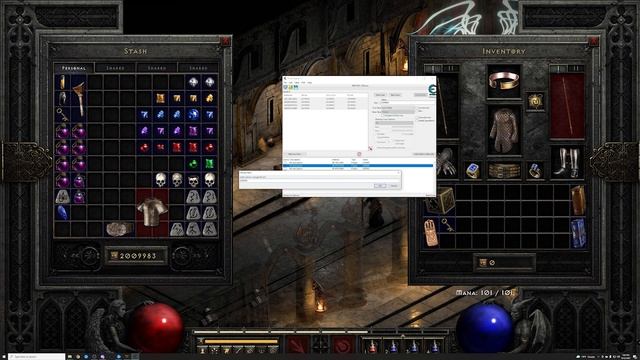640x360 pixels.
Task: Select the large round blue sapphire
Action: tap(193, 114)
